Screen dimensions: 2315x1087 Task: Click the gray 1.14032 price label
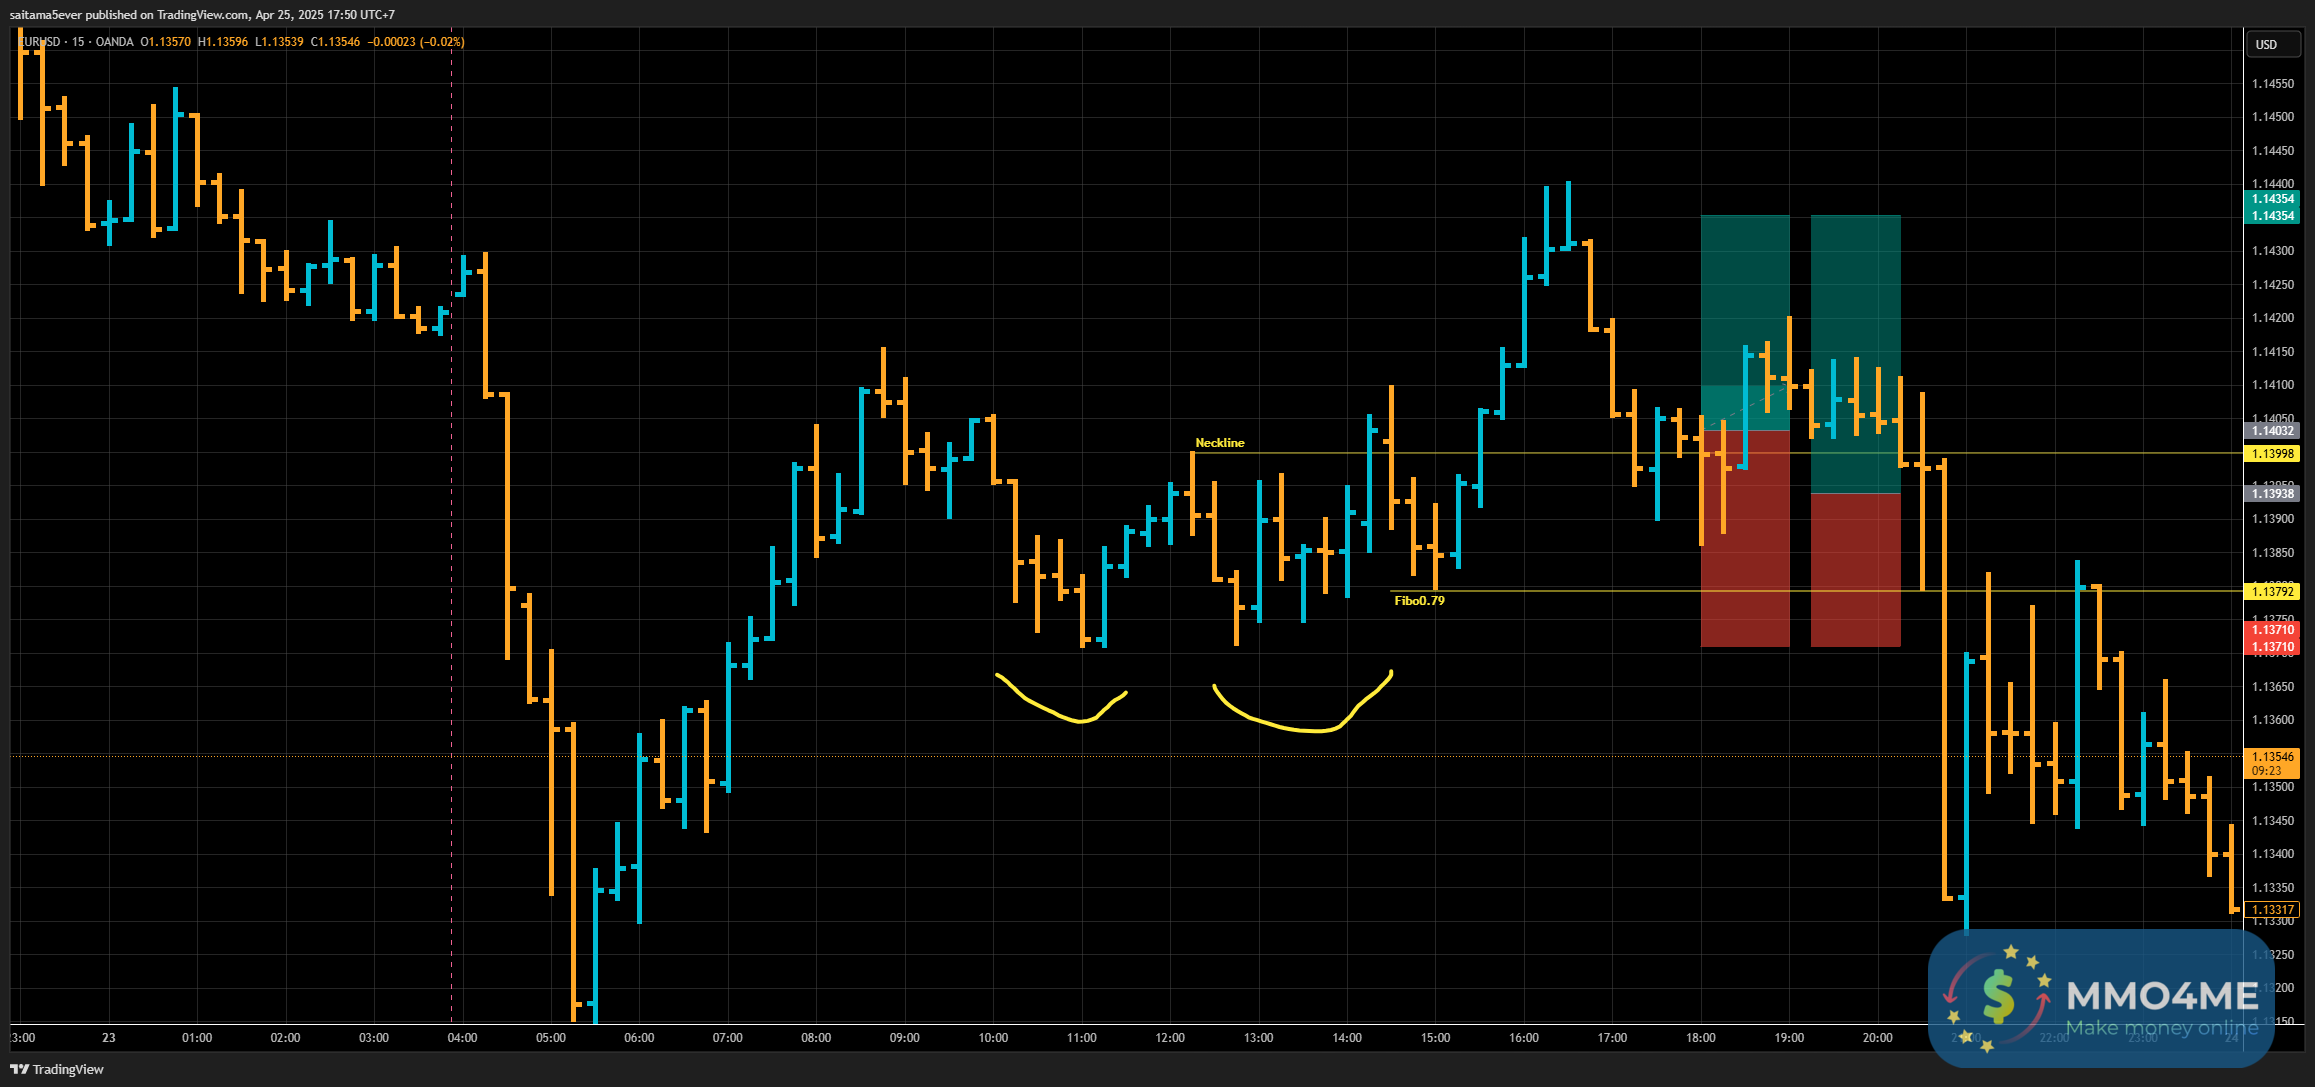click(2272, 431)
